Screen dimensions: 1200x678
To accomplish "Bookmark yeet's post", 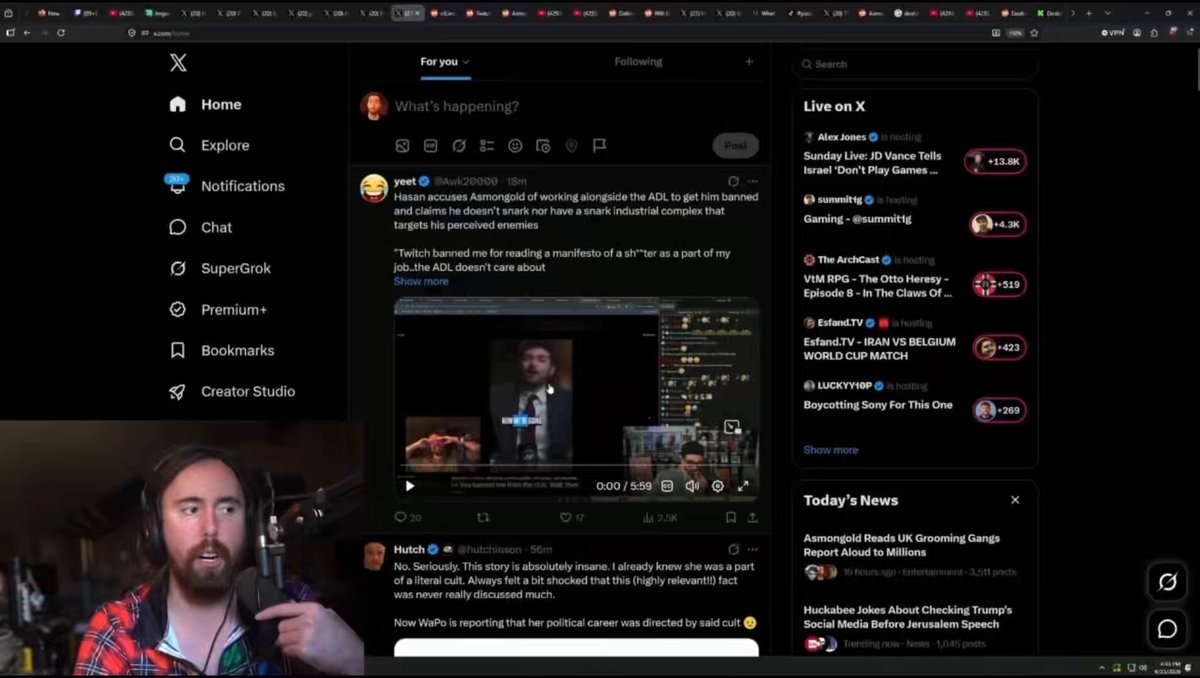I will [x=731, y=518].
